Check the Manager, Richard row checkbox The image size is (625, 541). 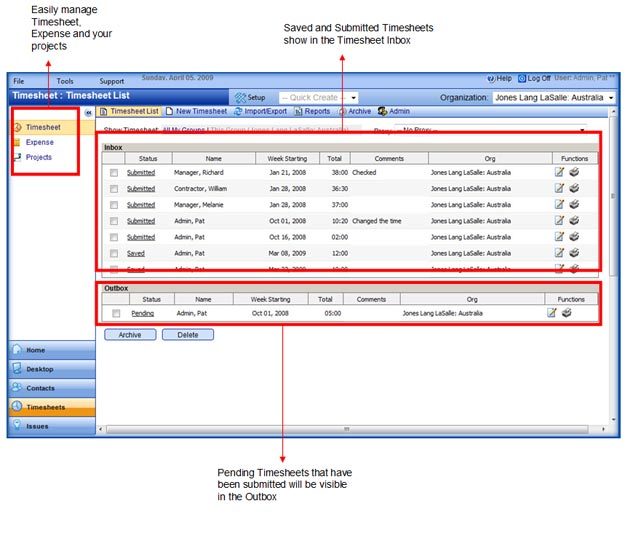pyautogui.click(x=114, y=173)
